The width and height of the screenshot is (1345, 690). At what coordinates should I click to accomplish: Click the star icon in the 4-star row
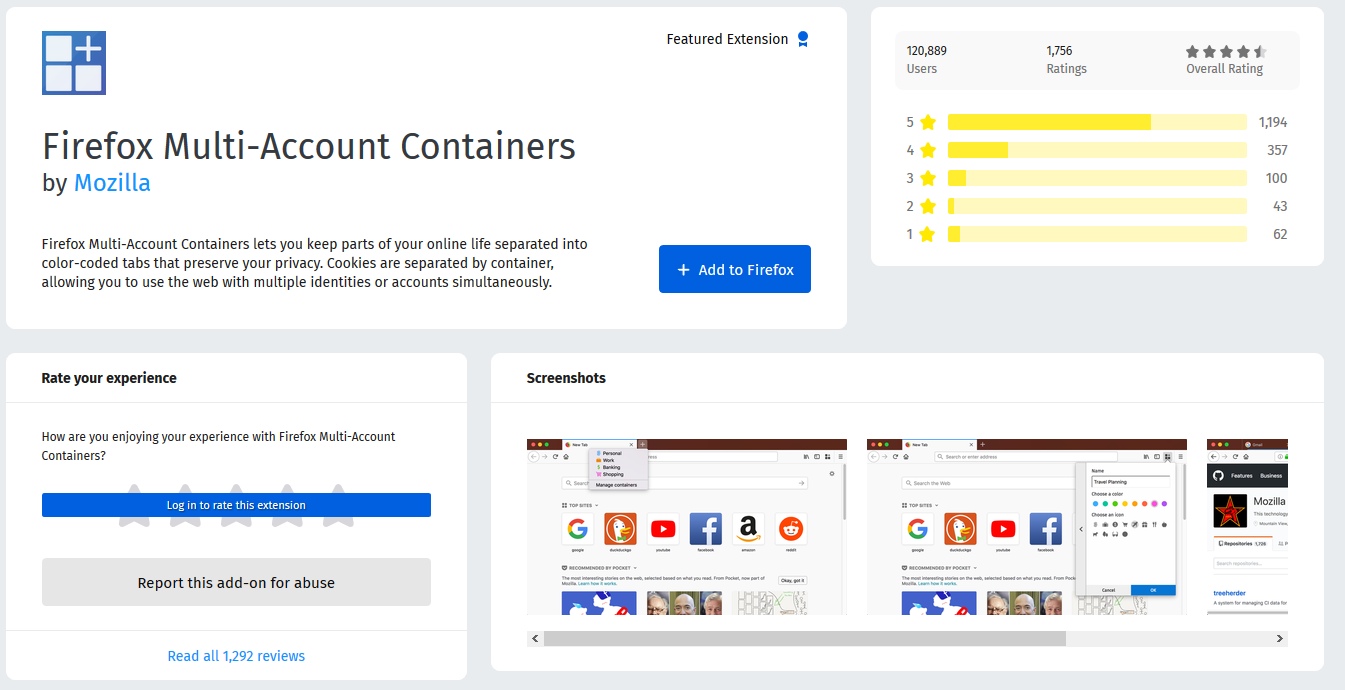[x=928, y=150]
